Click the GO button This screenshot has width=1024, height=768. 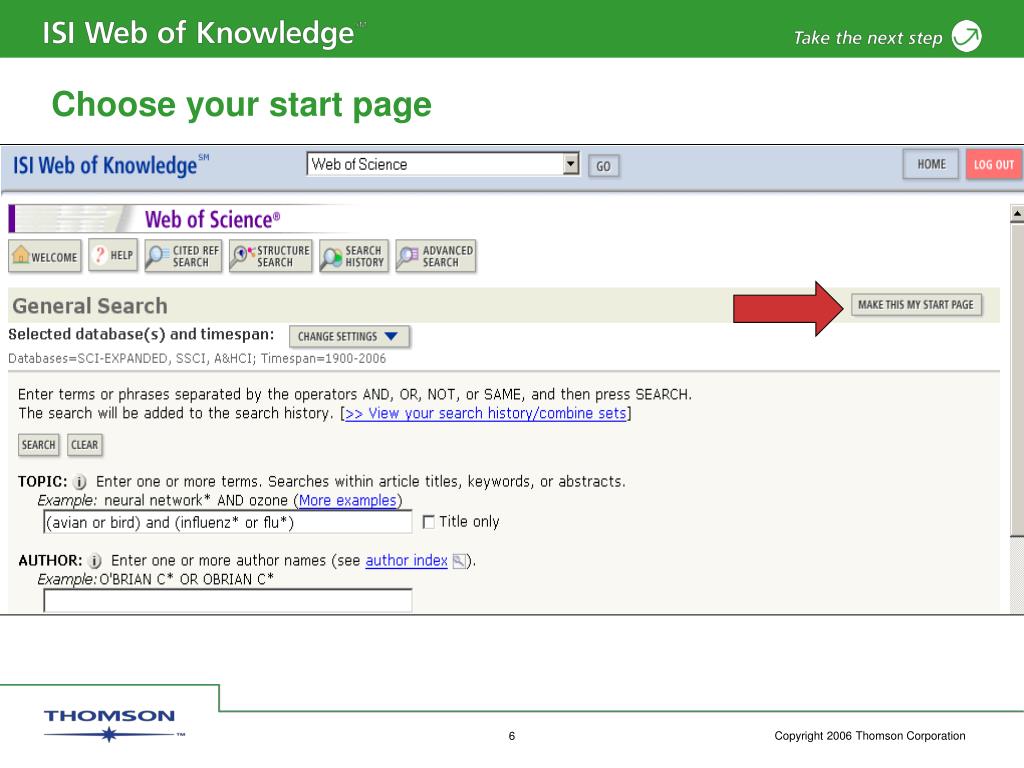point(603,166)
